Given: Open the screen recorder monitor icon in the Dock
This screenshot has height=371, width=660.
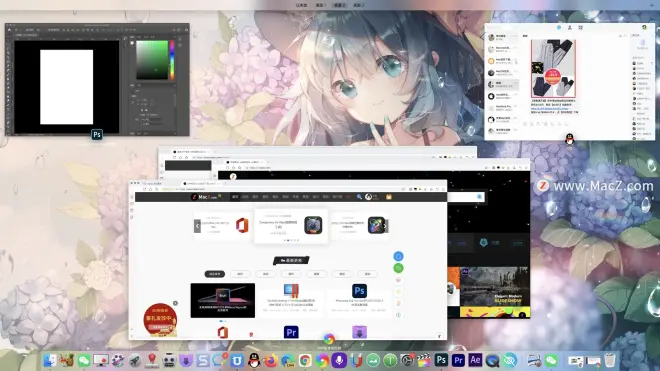Looking at the screenshot, I should coord(101,360).
